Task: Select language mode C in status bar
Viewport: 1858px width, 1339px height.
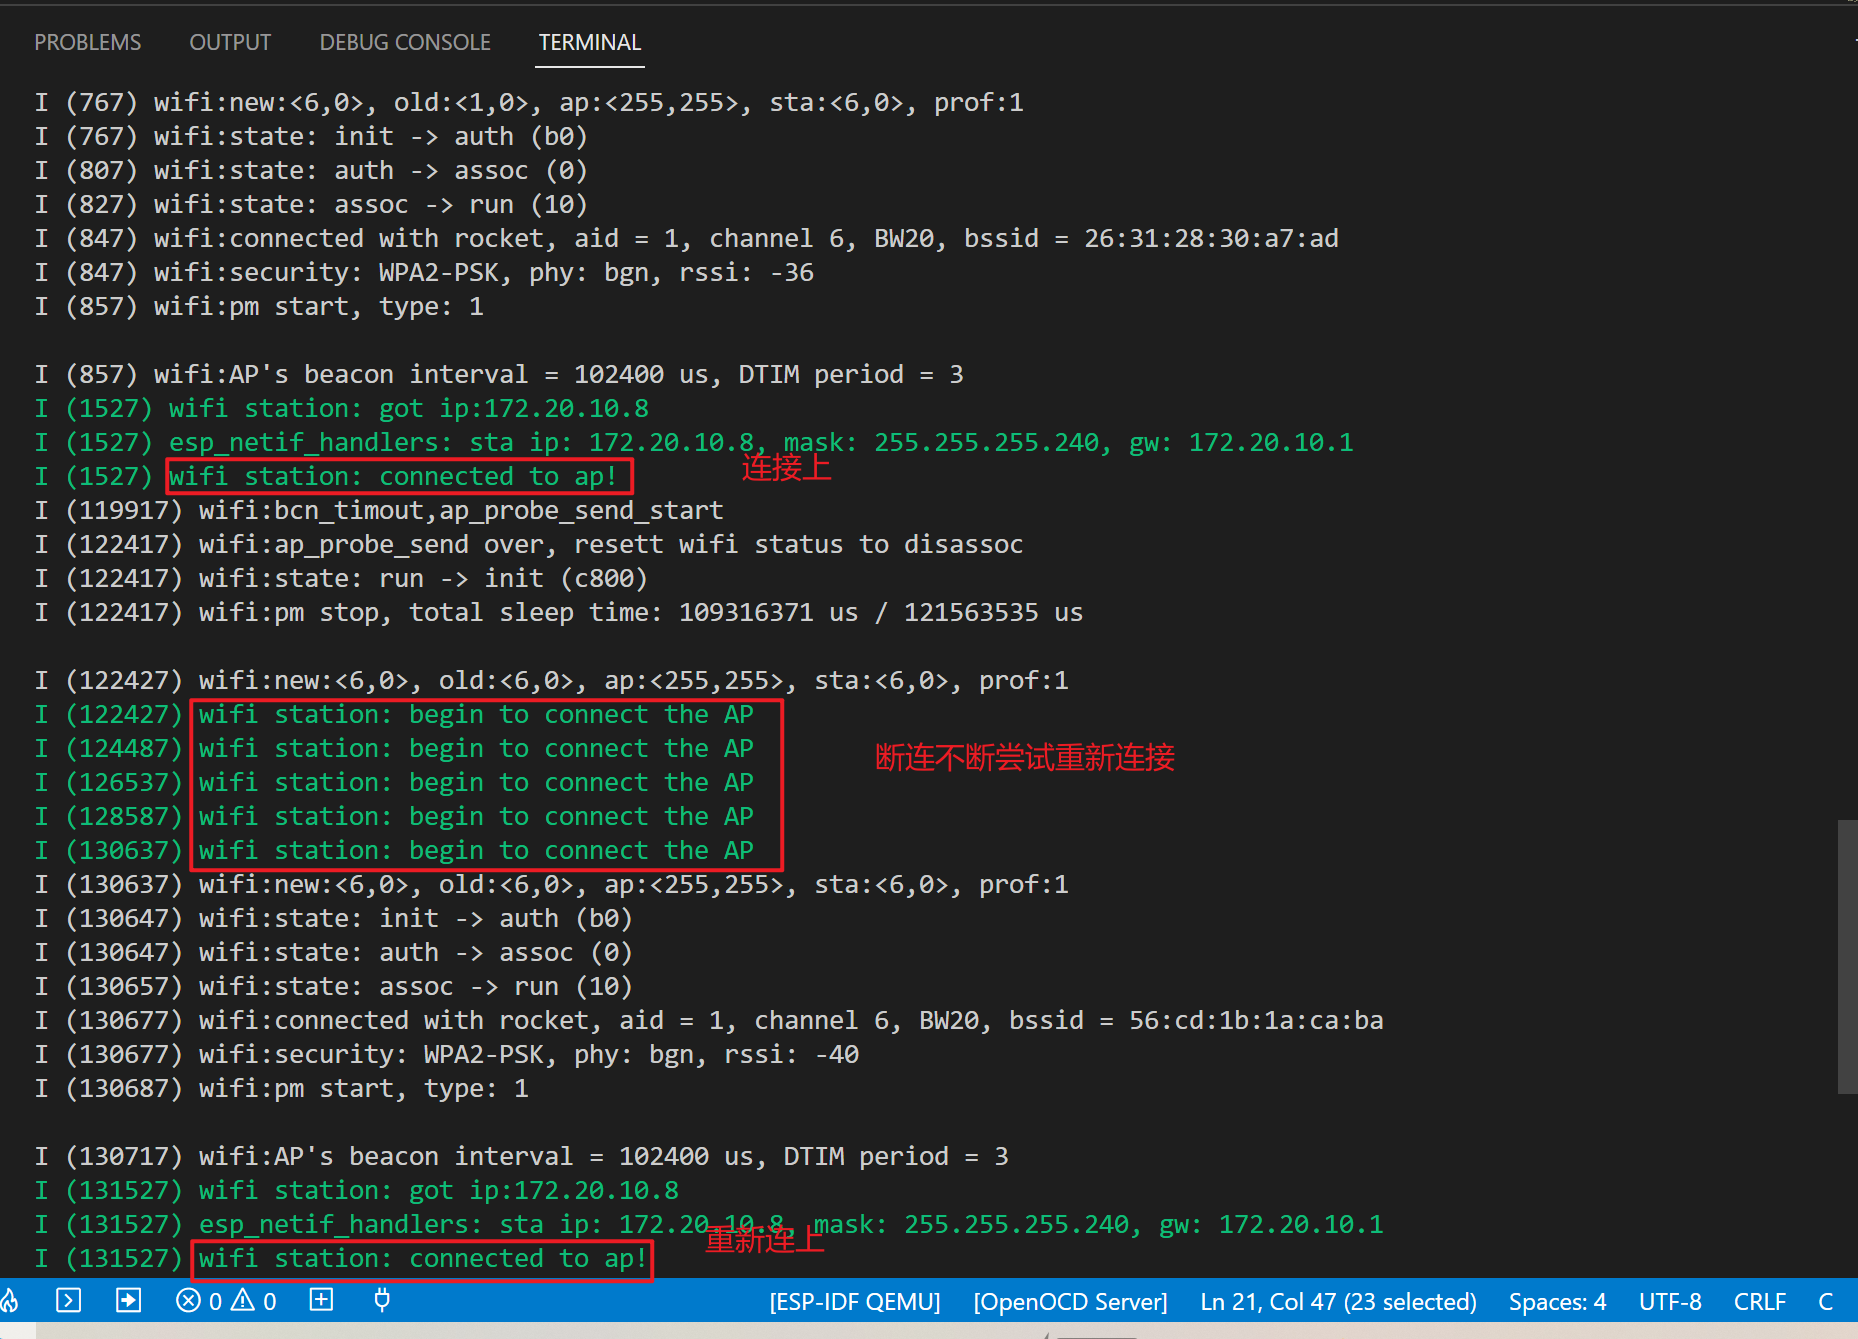Action: [1825, 1301]
